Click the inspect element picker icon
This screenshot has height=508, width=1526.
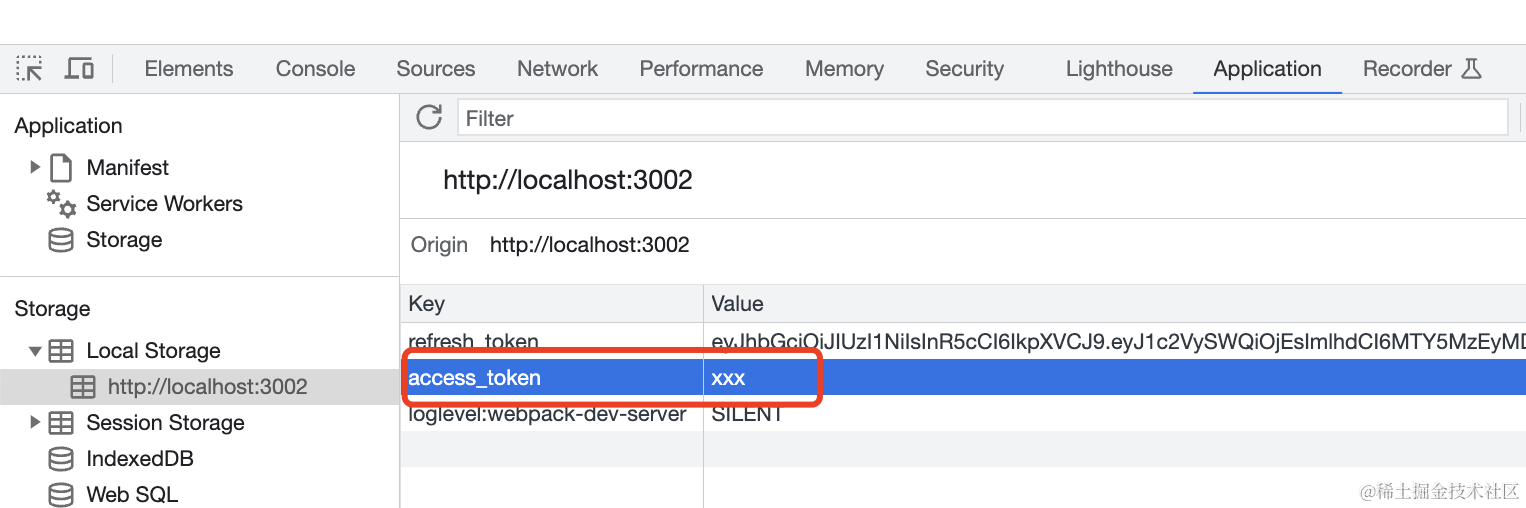tap(30, 69)
